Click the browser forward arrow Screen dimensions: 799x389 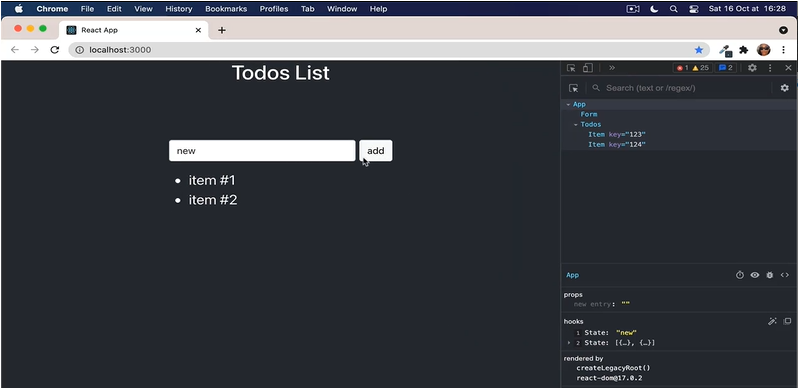[35, 49]
